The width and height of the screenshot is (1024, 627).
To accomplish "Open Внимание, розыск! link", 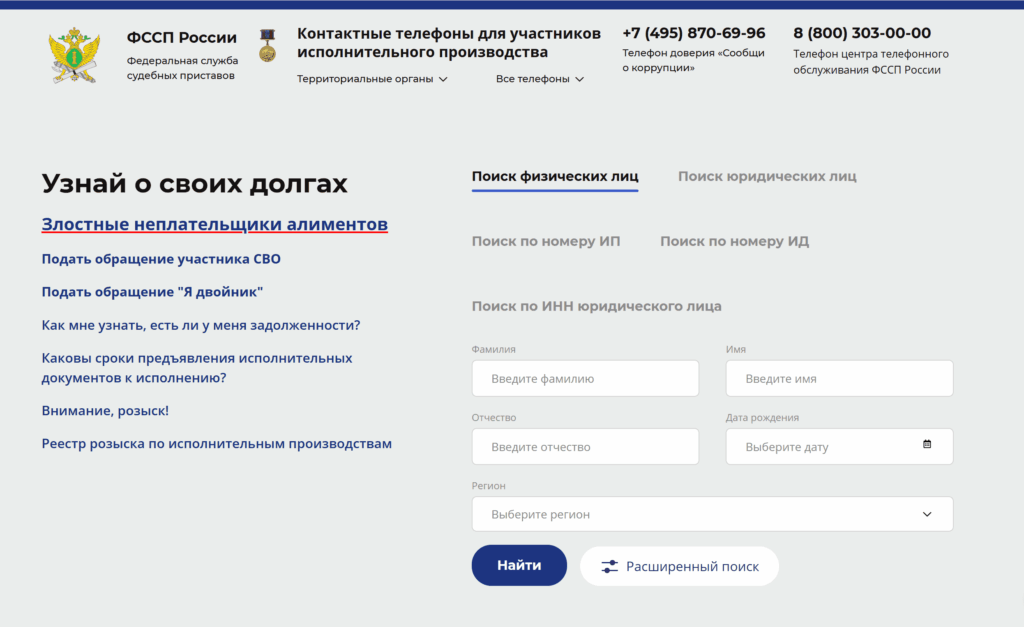I will coord(105,411).
